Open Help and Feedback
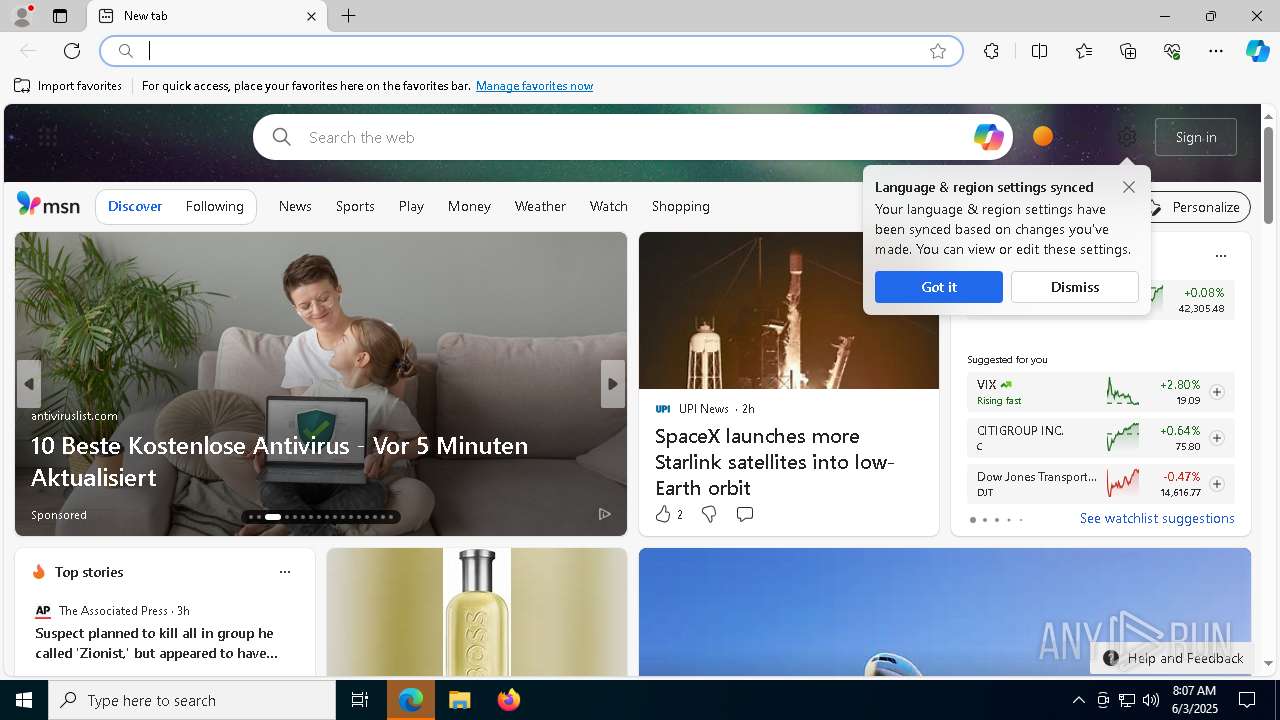 click(1173, 658)
